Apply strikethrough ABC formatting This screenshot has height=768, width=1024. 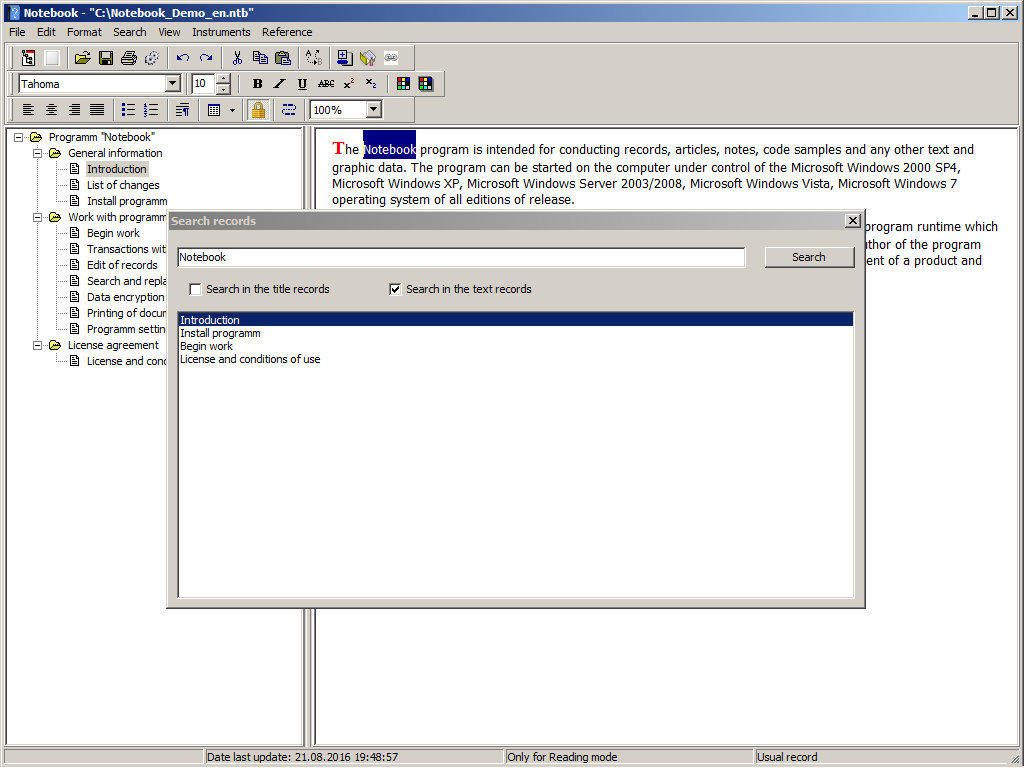point(325,84)
